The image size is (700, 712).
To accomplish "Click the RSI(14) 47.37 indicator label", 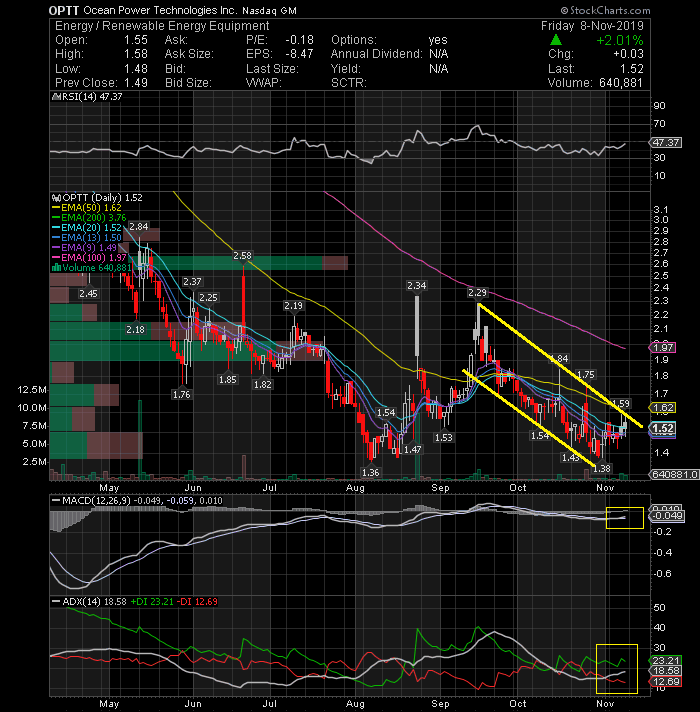I will pos(91,97).
